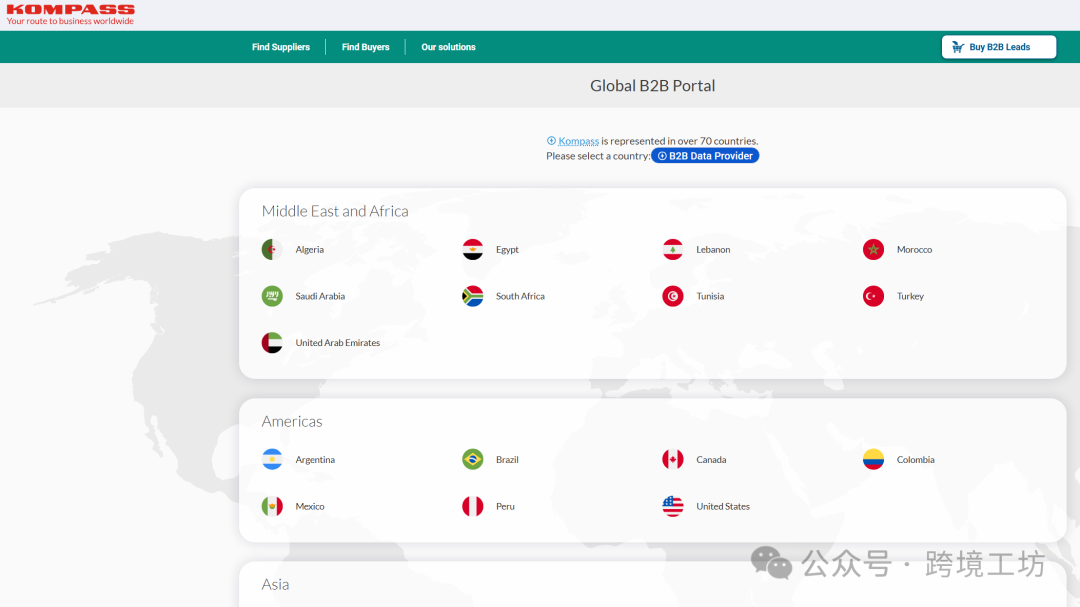Click the Kompass logo in header
This screenshot has width=1080, height=607.
tap(70, 14)
